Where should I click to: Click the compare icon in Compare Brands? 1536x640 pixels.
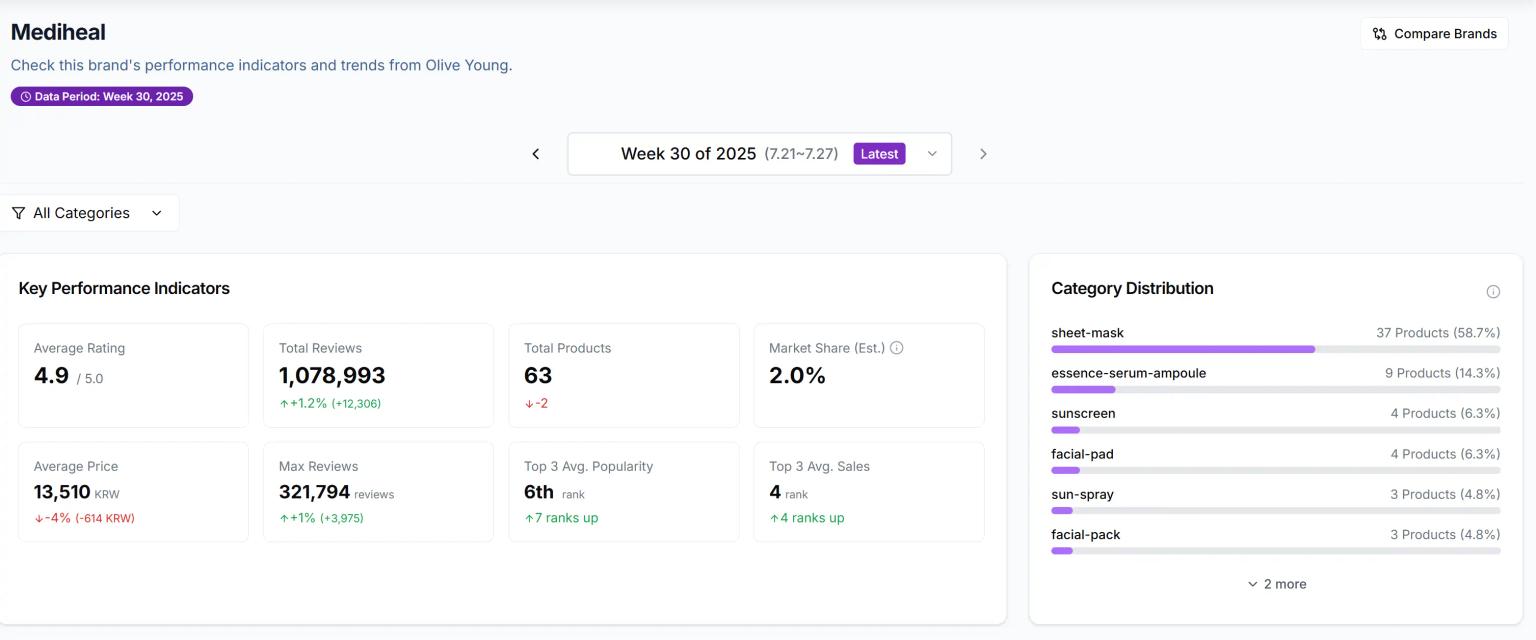pyautogui.click(x=1380, y=34)
